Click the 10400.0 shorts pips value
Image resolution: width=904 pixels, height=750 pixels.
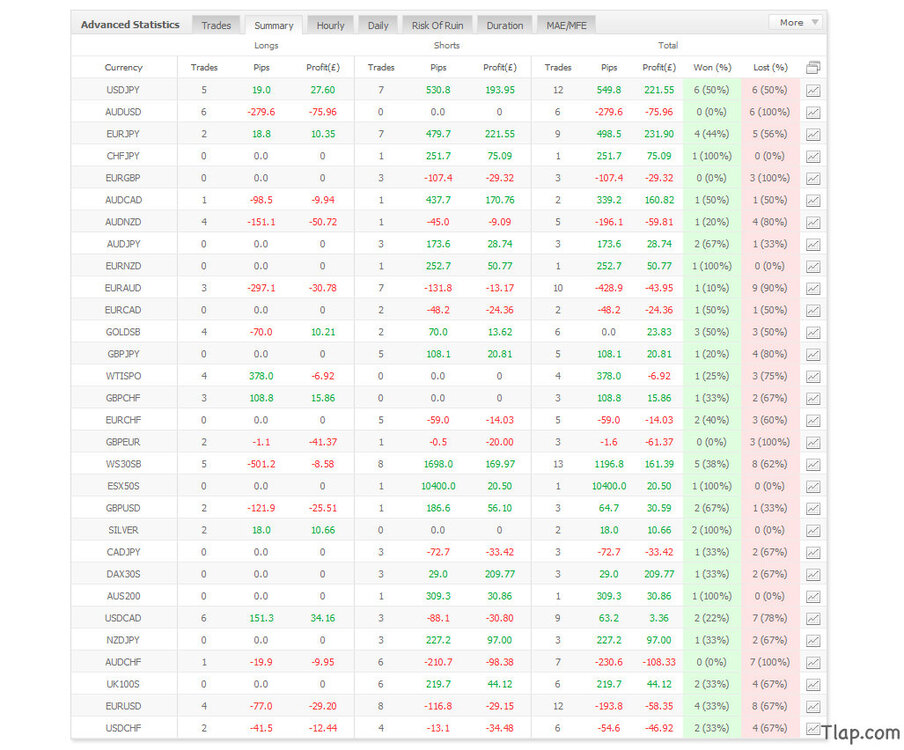pyautogui.click(x=438, y=486)
